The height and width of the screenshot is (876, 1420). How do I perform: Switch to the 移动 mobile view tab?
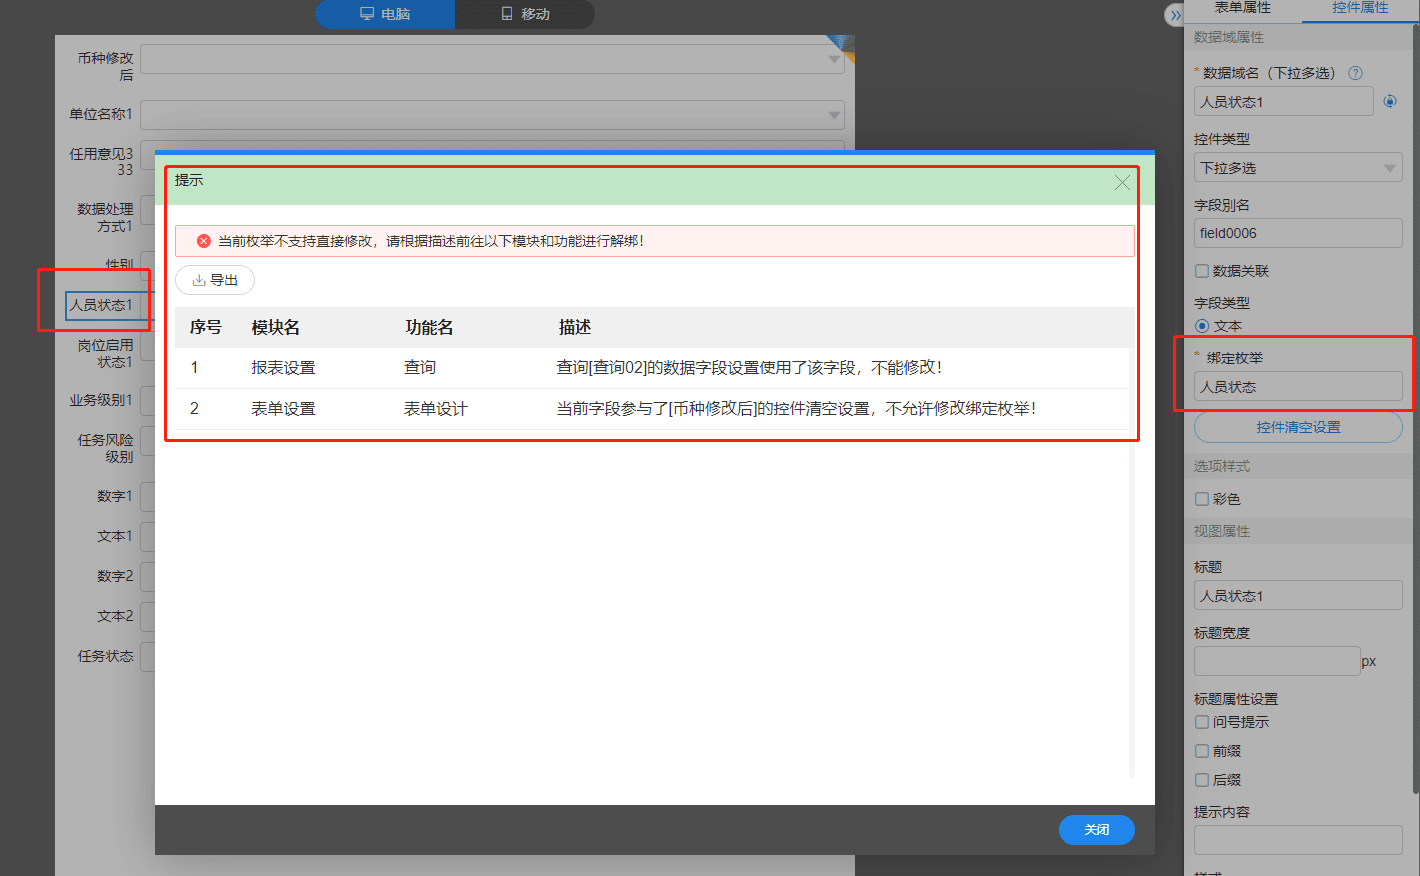(525, 14)
